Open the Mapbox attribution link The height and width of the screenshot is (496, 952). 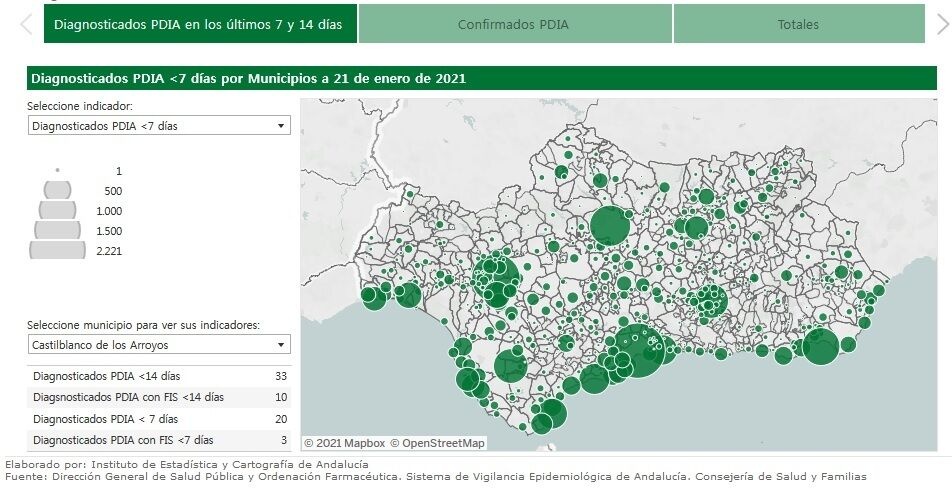pyautogui.click(x=345, y=443)
